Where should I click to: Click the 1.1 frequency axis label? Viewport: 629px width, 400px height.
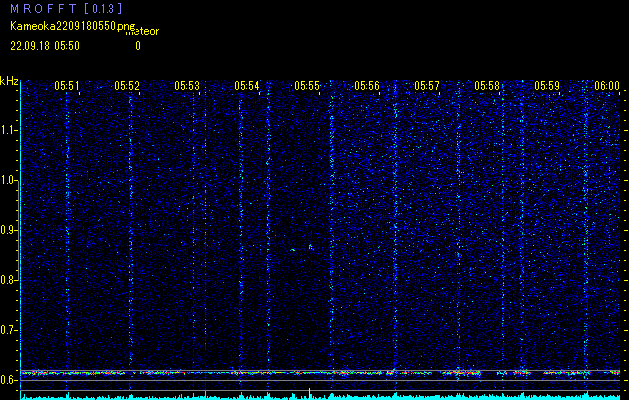coord(8,130)
